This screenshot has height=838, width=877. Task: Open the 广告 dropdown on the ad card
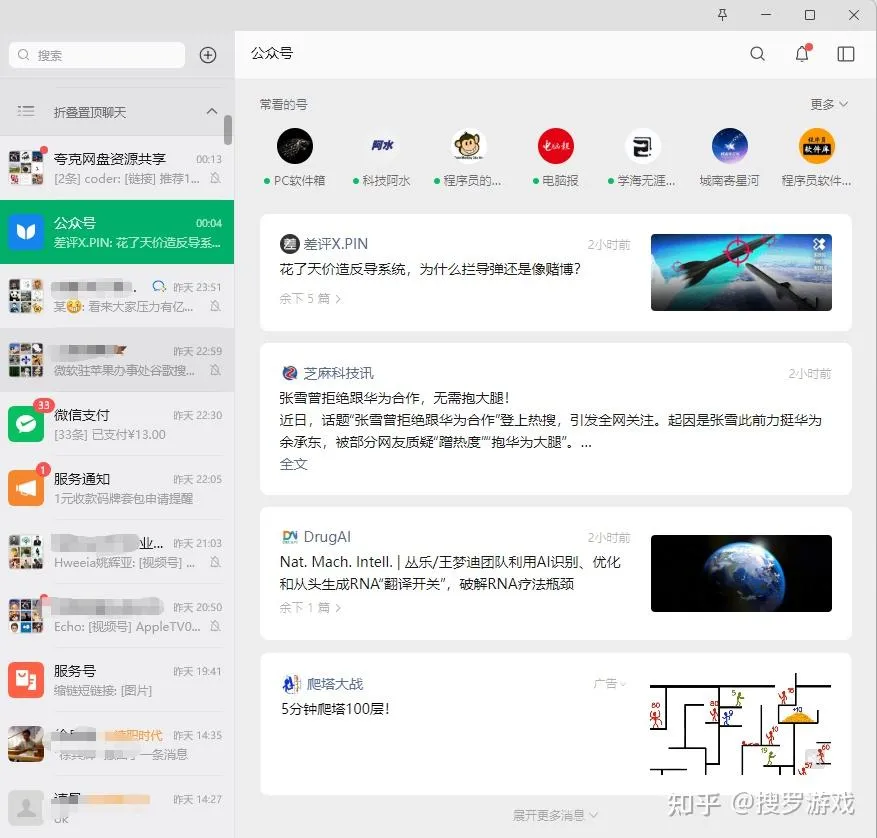coord(609,683)
